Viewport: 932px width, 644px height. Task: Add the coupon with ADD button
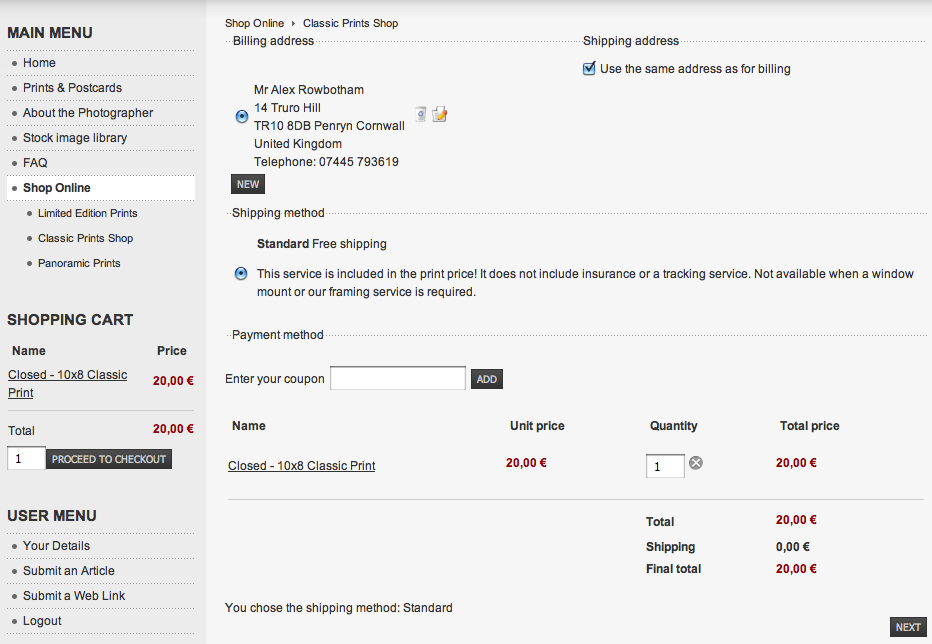487,379
